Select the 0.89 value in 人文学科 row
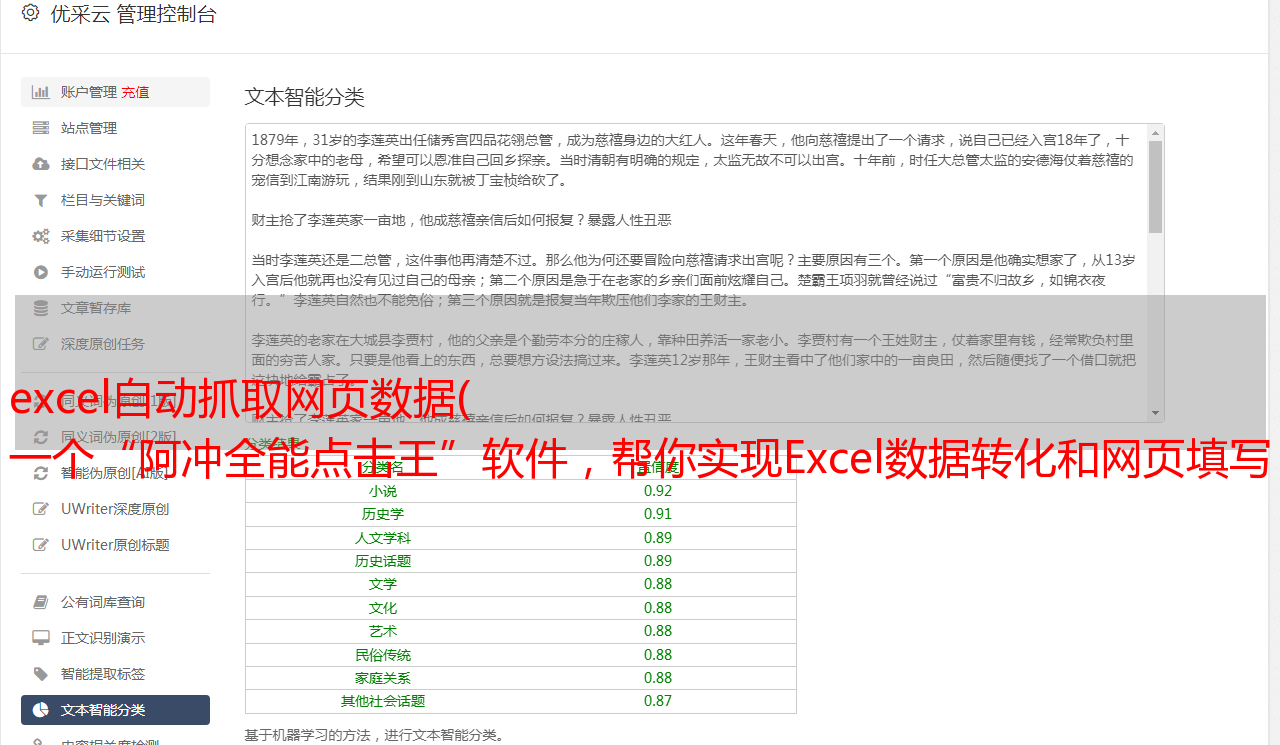The width and height of the screenshot is (1280, 745). [658, 538]
